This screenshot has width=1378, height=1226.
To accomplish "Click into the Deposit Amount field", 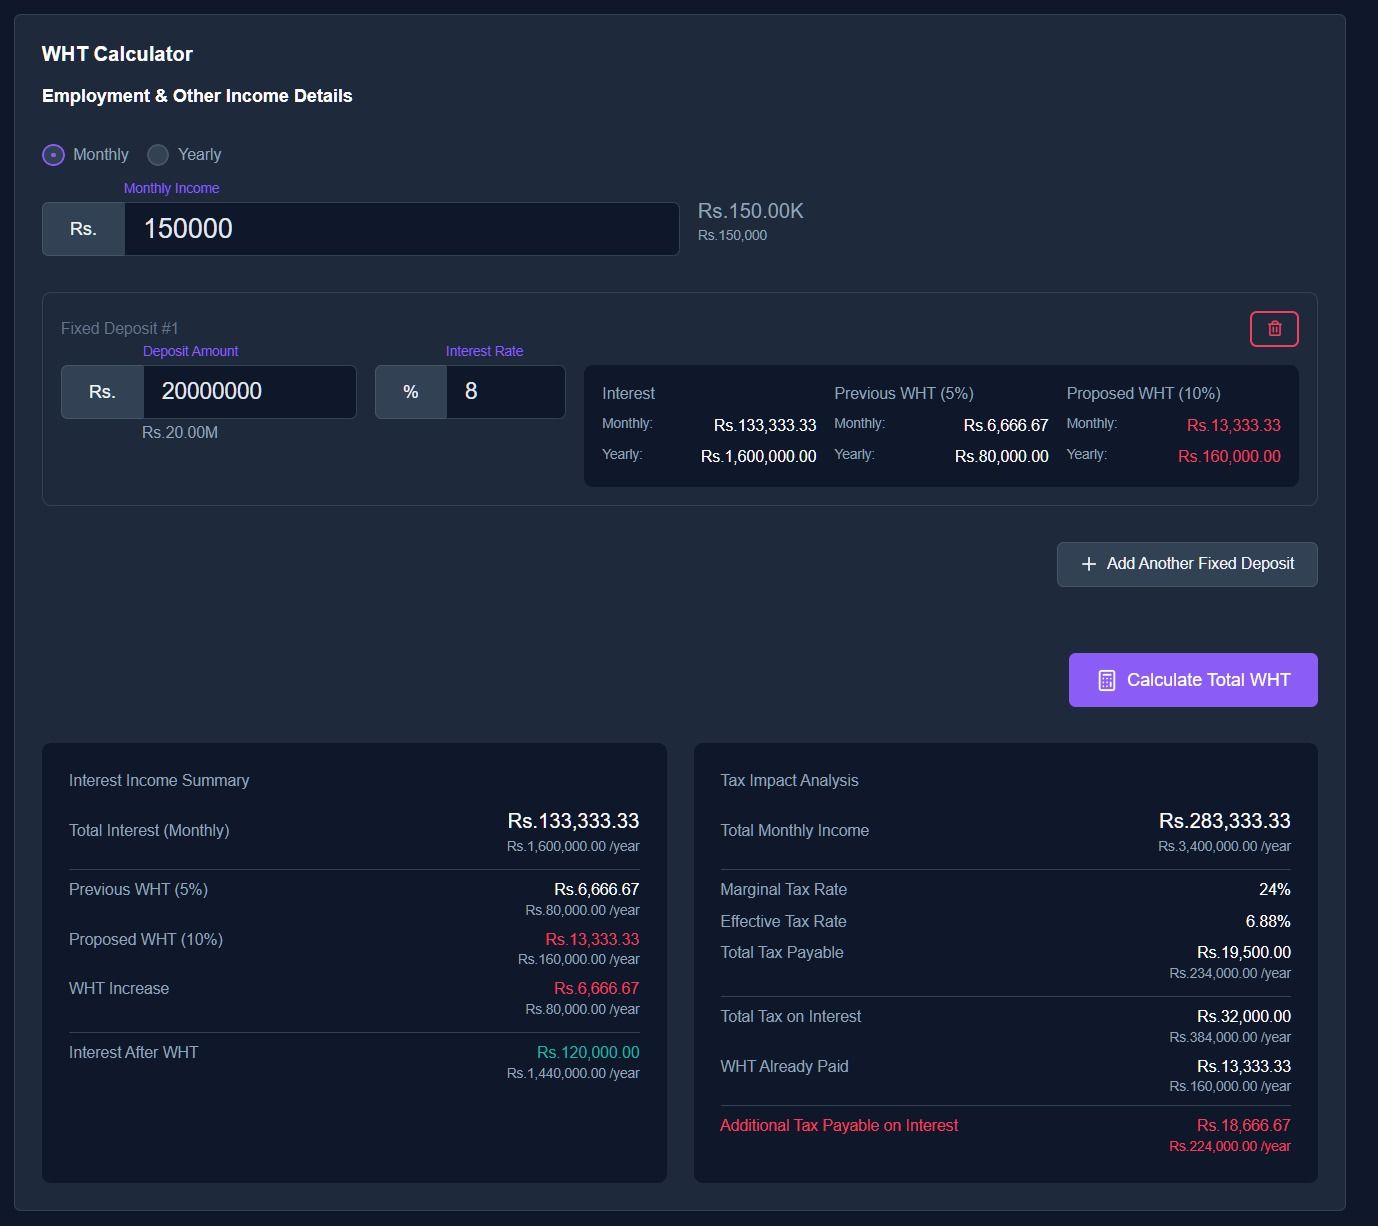I will [250, 392].
